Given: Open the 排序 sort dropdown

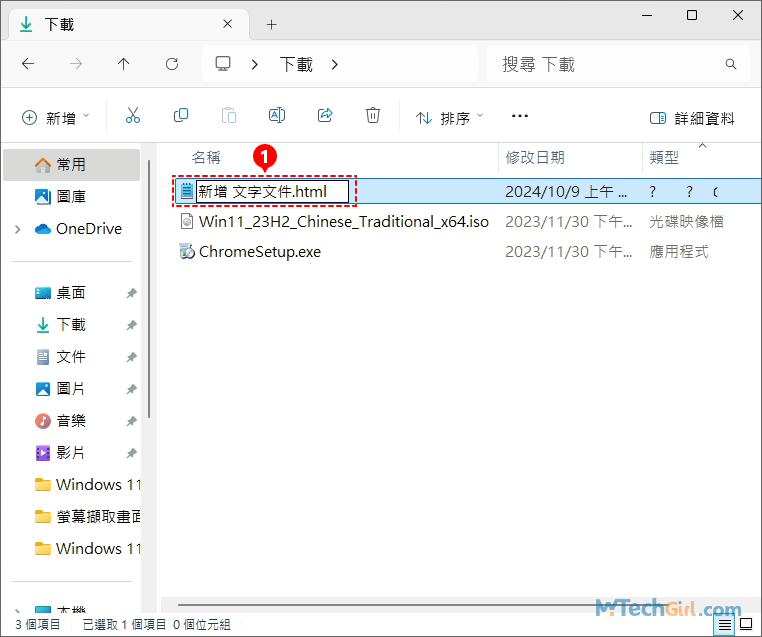Looking at the screenshot, I should coord(450,118).
